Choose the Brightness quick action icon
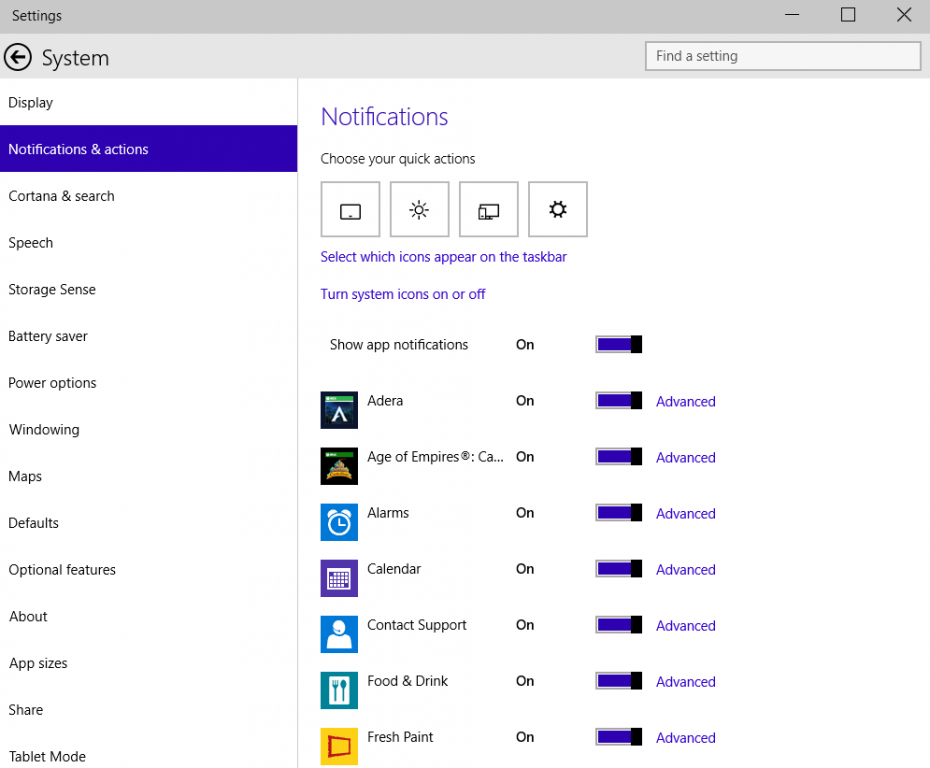The height and width of the screenshot is (768, 930). (x=419, y=209)
